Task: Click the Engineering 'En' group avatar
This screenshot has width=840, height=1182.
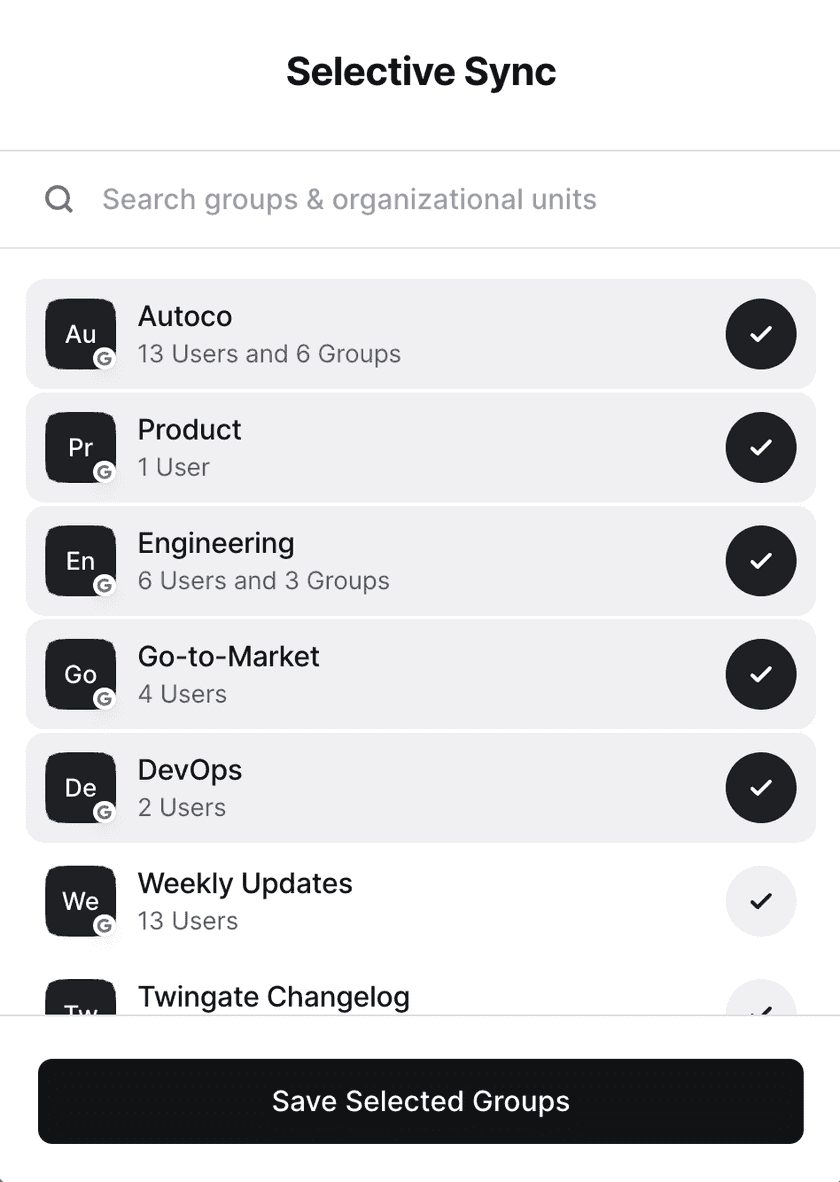Action: 80,561
